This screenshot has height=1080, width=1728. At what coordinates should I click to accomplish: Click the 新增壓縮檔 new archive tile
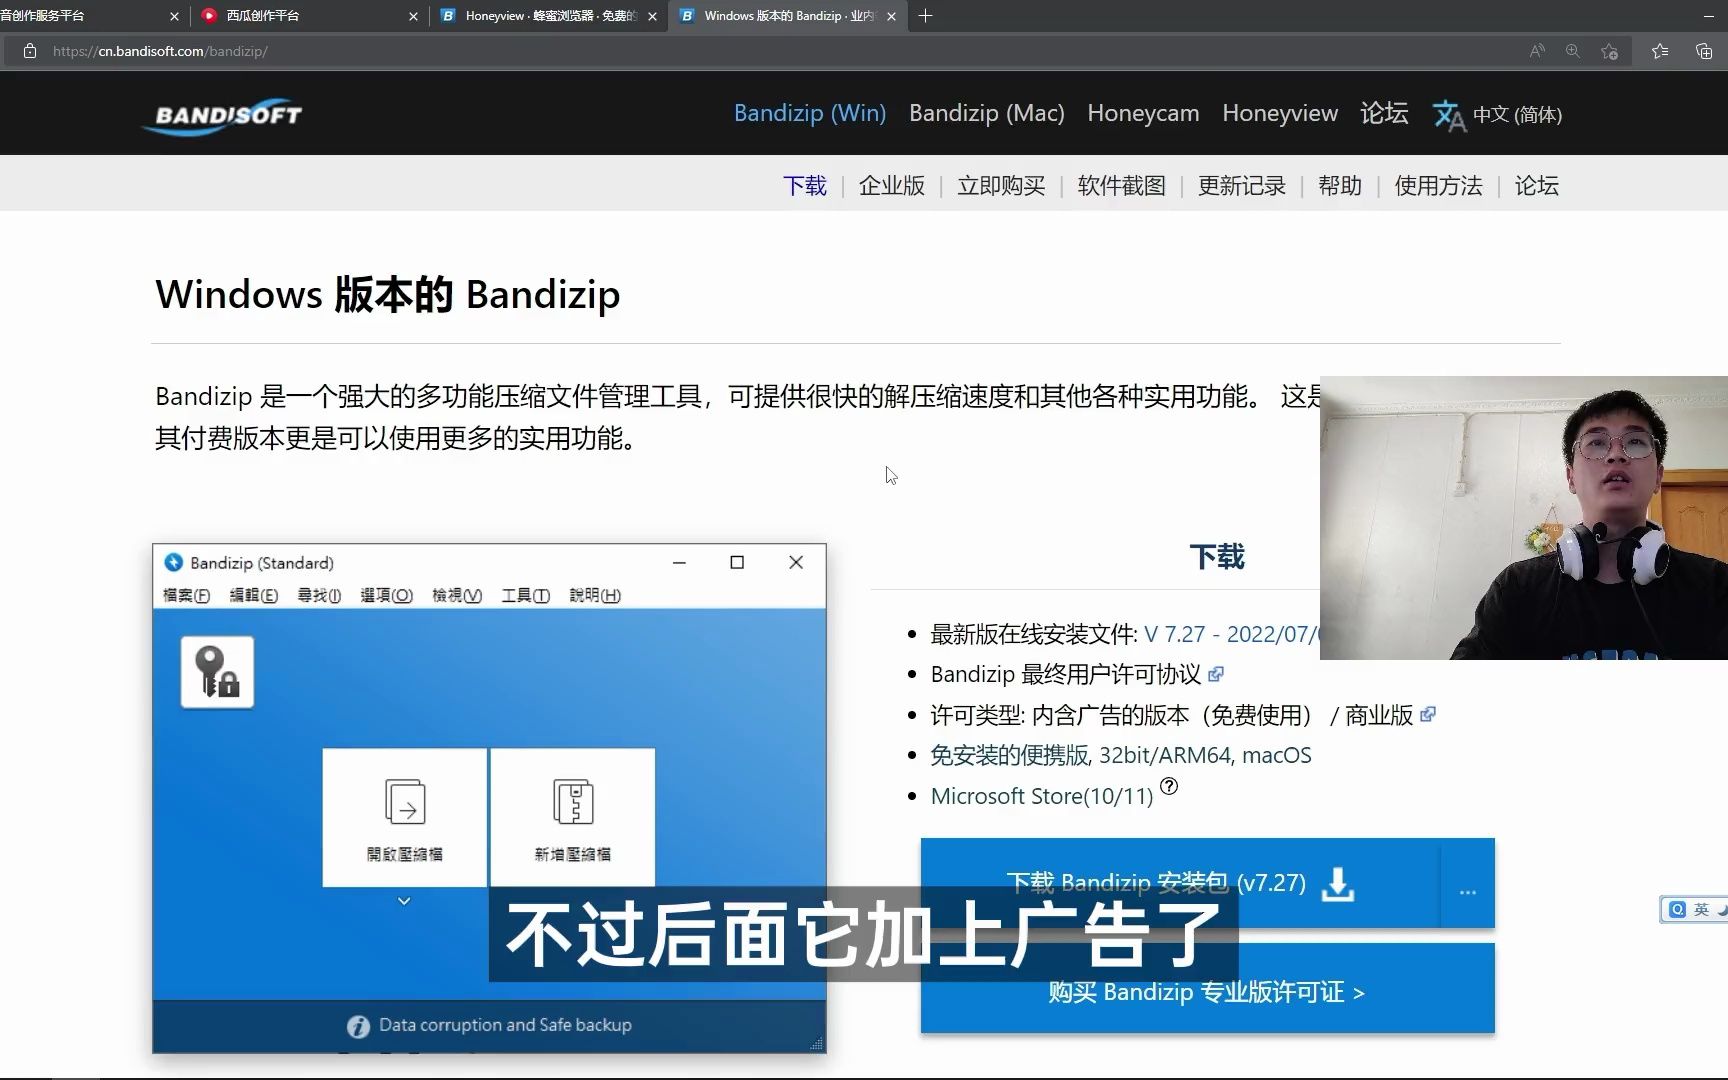point(572,817)
